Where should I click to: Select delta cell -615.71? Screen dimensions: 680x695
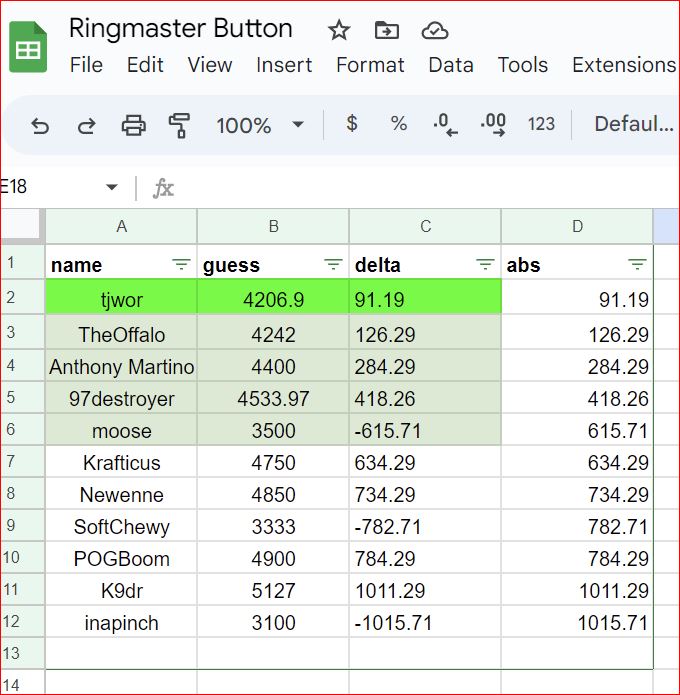[426, 430]
